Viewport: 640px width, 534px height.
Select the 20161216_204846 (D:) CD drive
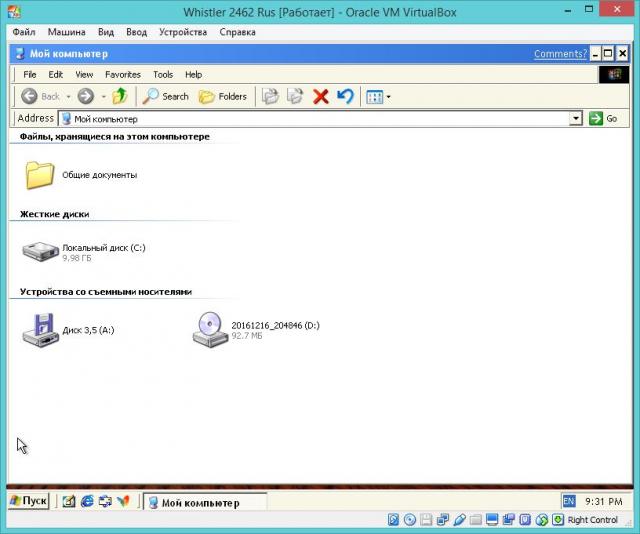[x=256, y=330]
